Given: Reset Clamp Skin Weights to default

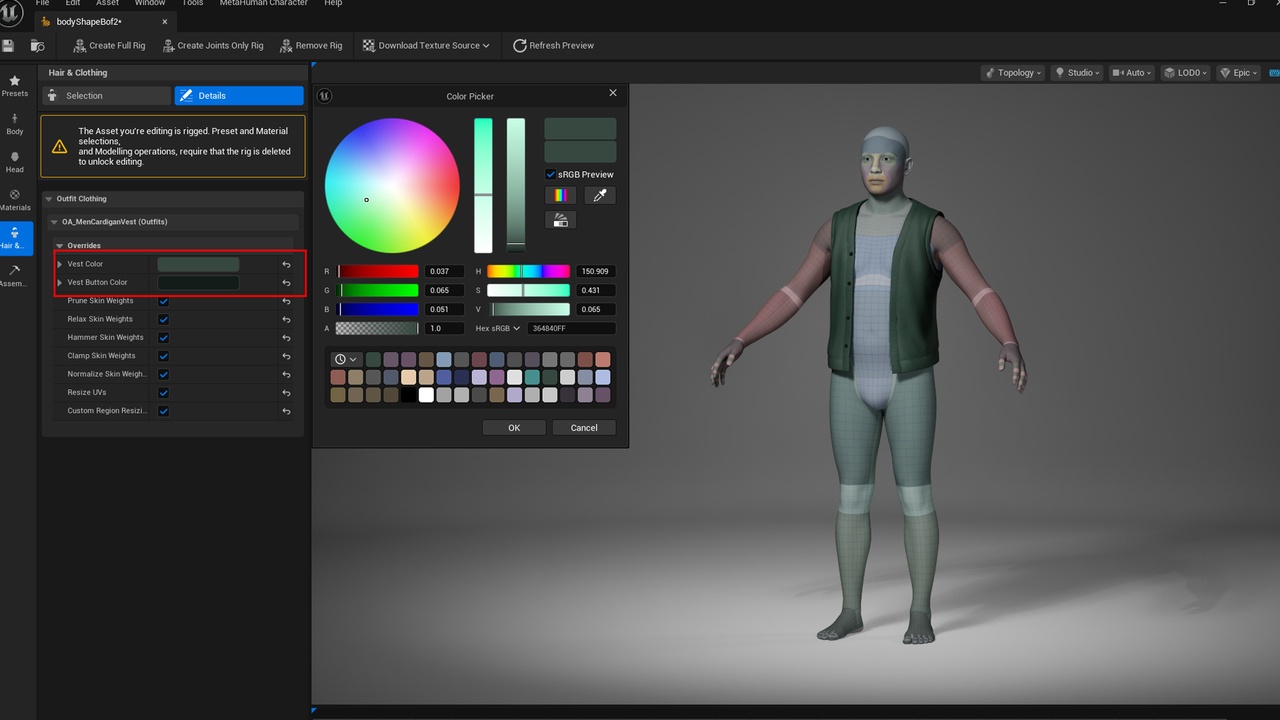Looking at the screenshot, I should point(286,356).
